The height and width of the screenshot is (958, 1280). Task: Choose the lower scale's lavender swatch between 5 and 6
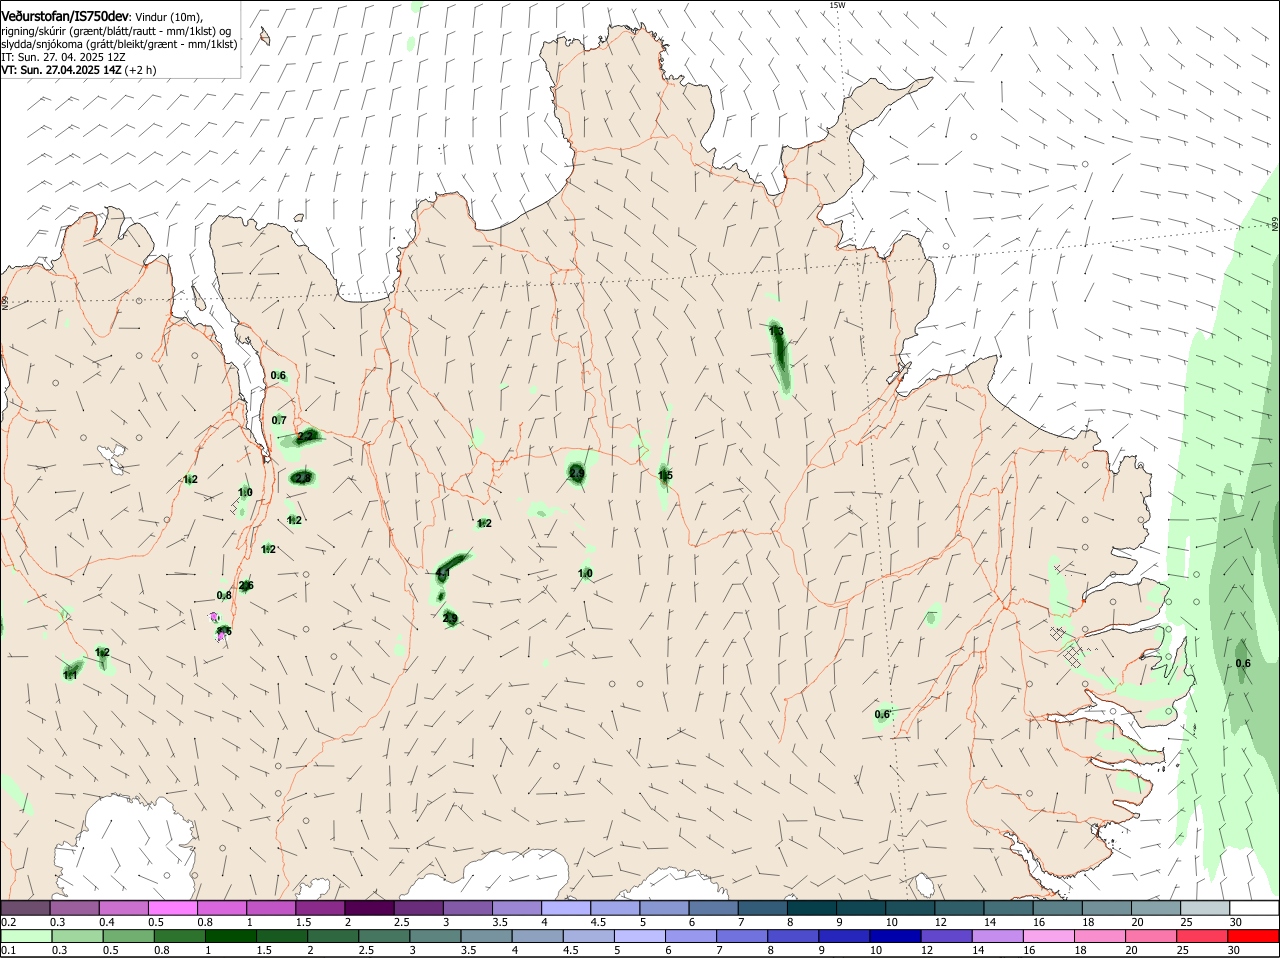coord(639,936)
